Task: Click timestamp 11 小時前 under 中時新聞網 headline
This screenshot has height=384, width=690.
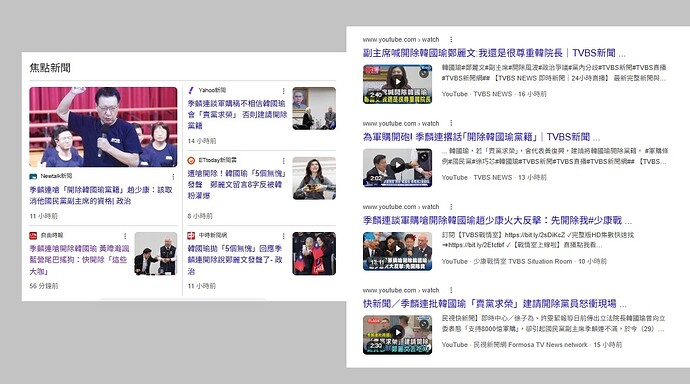Action: click(x=202, y=286)
